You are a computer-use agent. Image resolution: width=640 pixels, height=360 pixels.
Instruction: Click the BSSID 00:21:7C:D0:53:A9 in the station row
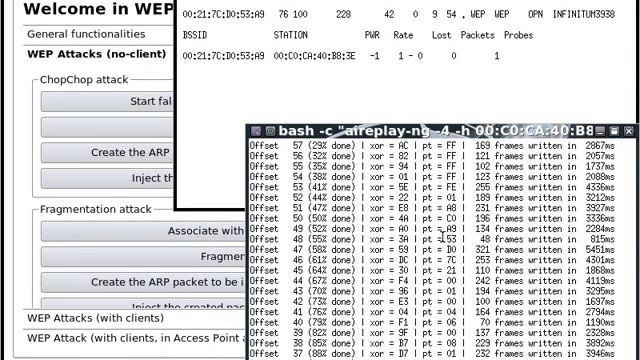click(x=223, y=56)
